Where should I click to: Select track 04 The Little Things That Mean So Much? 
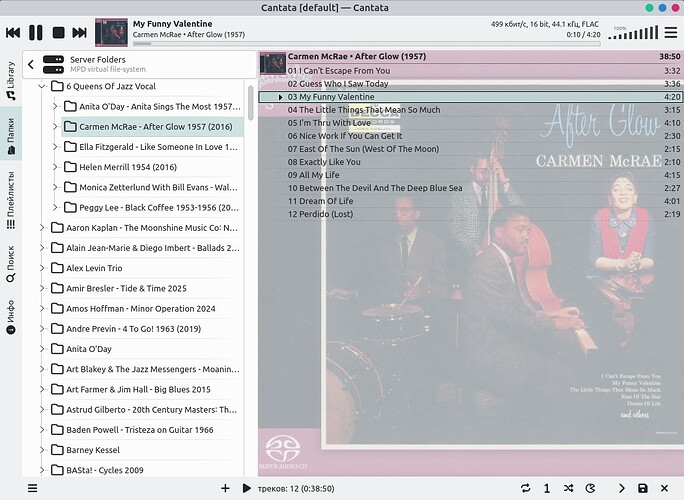(470, 110)
